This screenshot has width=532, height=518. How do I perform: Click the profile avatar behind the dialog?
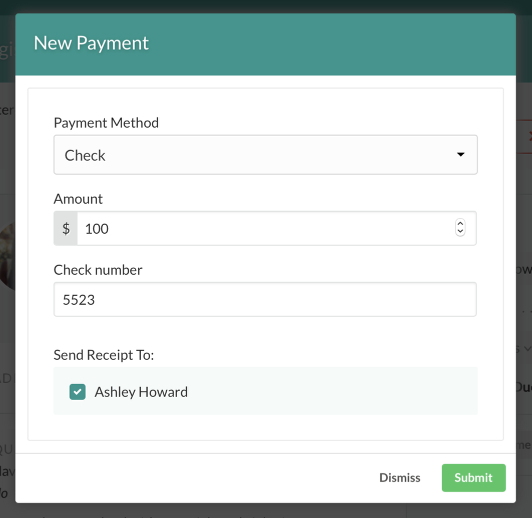click(x=7, y=256)
